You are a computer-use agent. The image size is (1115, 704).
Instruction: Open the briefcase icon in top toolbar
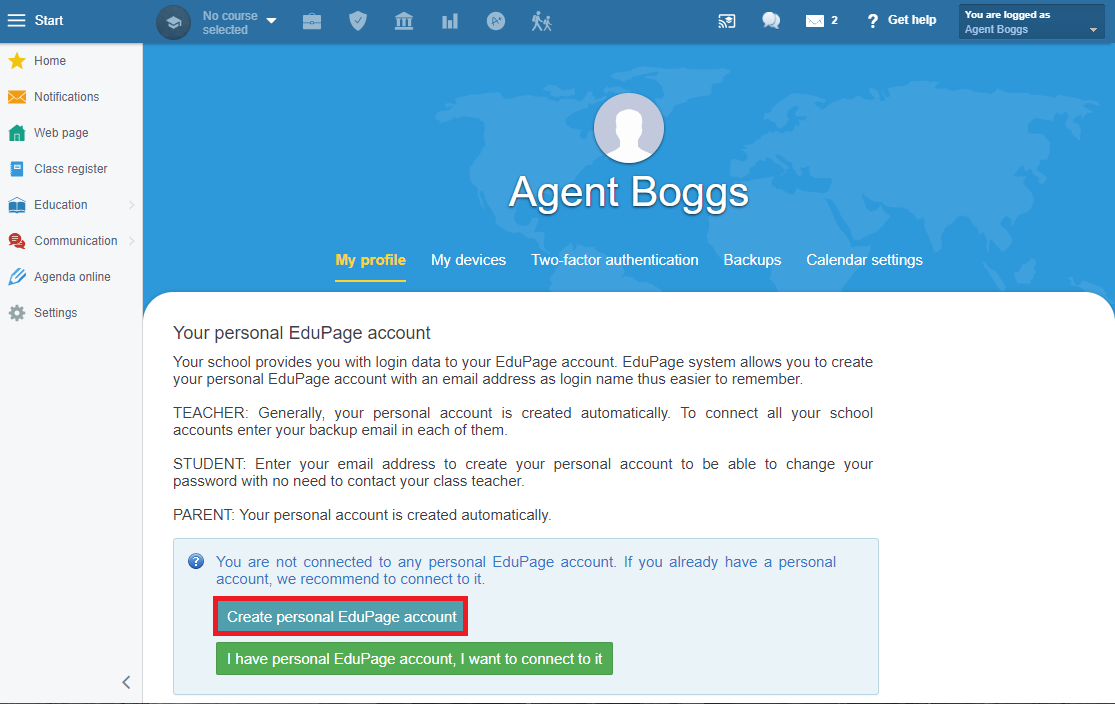(x=311, y=21)
